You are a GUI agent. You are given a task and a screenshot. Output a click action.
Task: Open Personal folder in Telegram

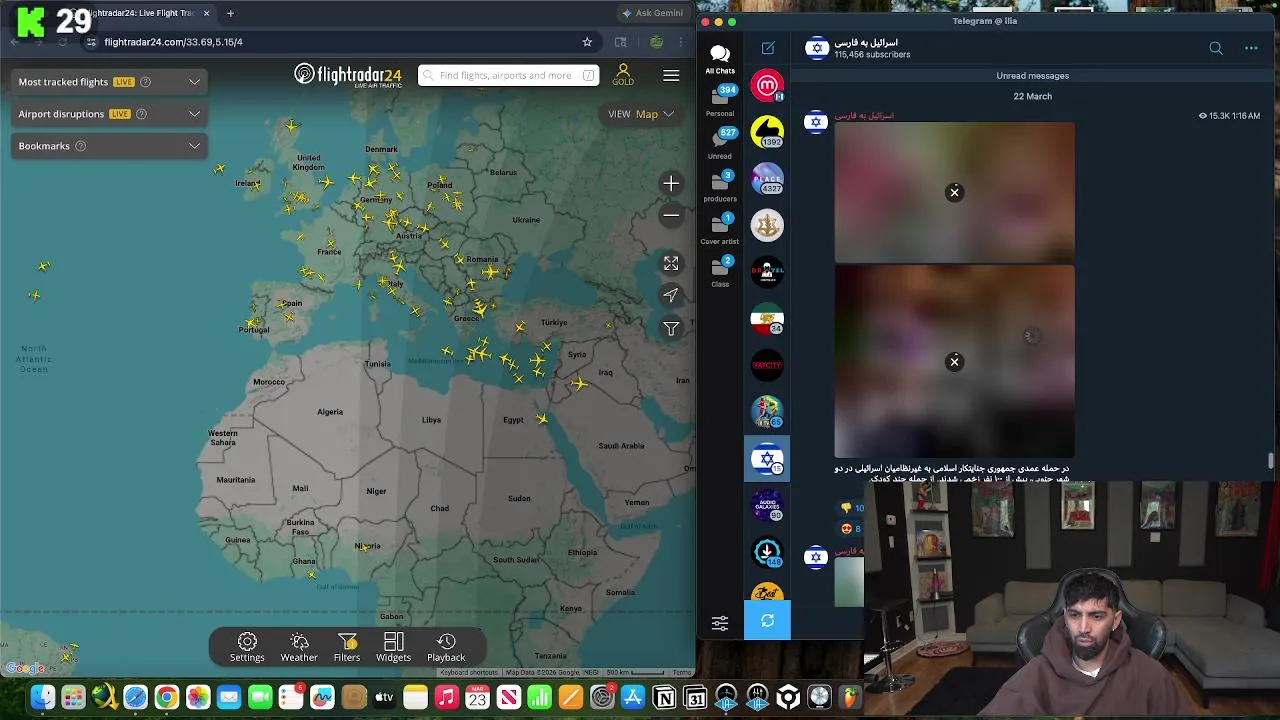coord(720,102)
